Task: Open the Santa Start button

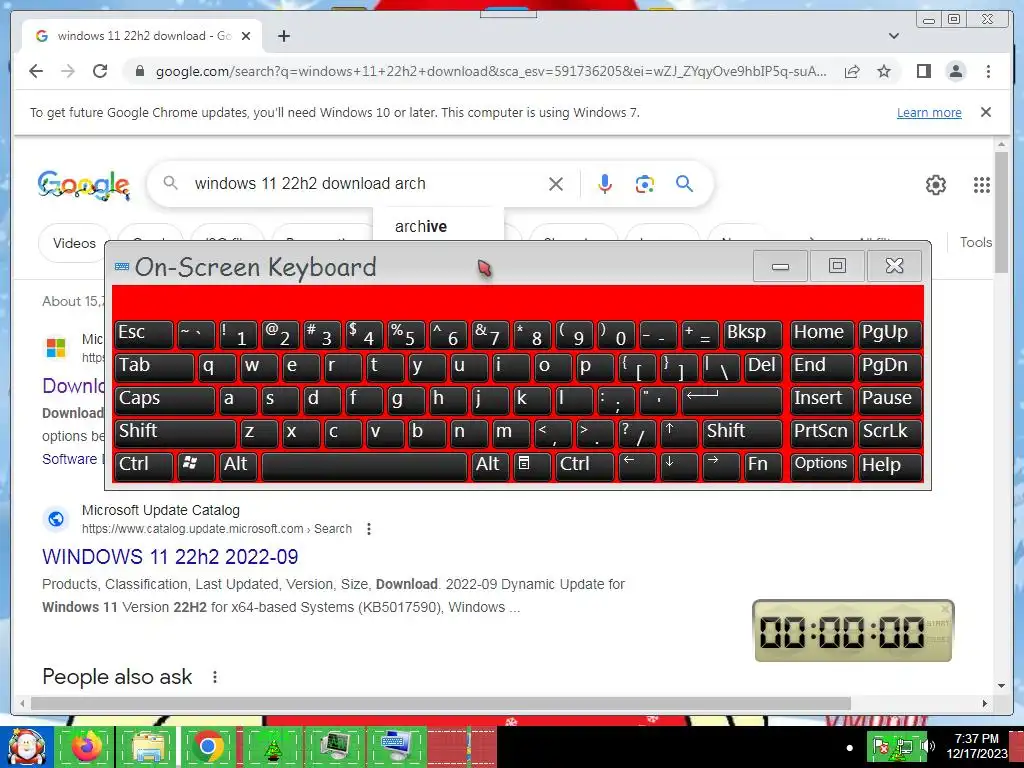Action: (25, 746)
